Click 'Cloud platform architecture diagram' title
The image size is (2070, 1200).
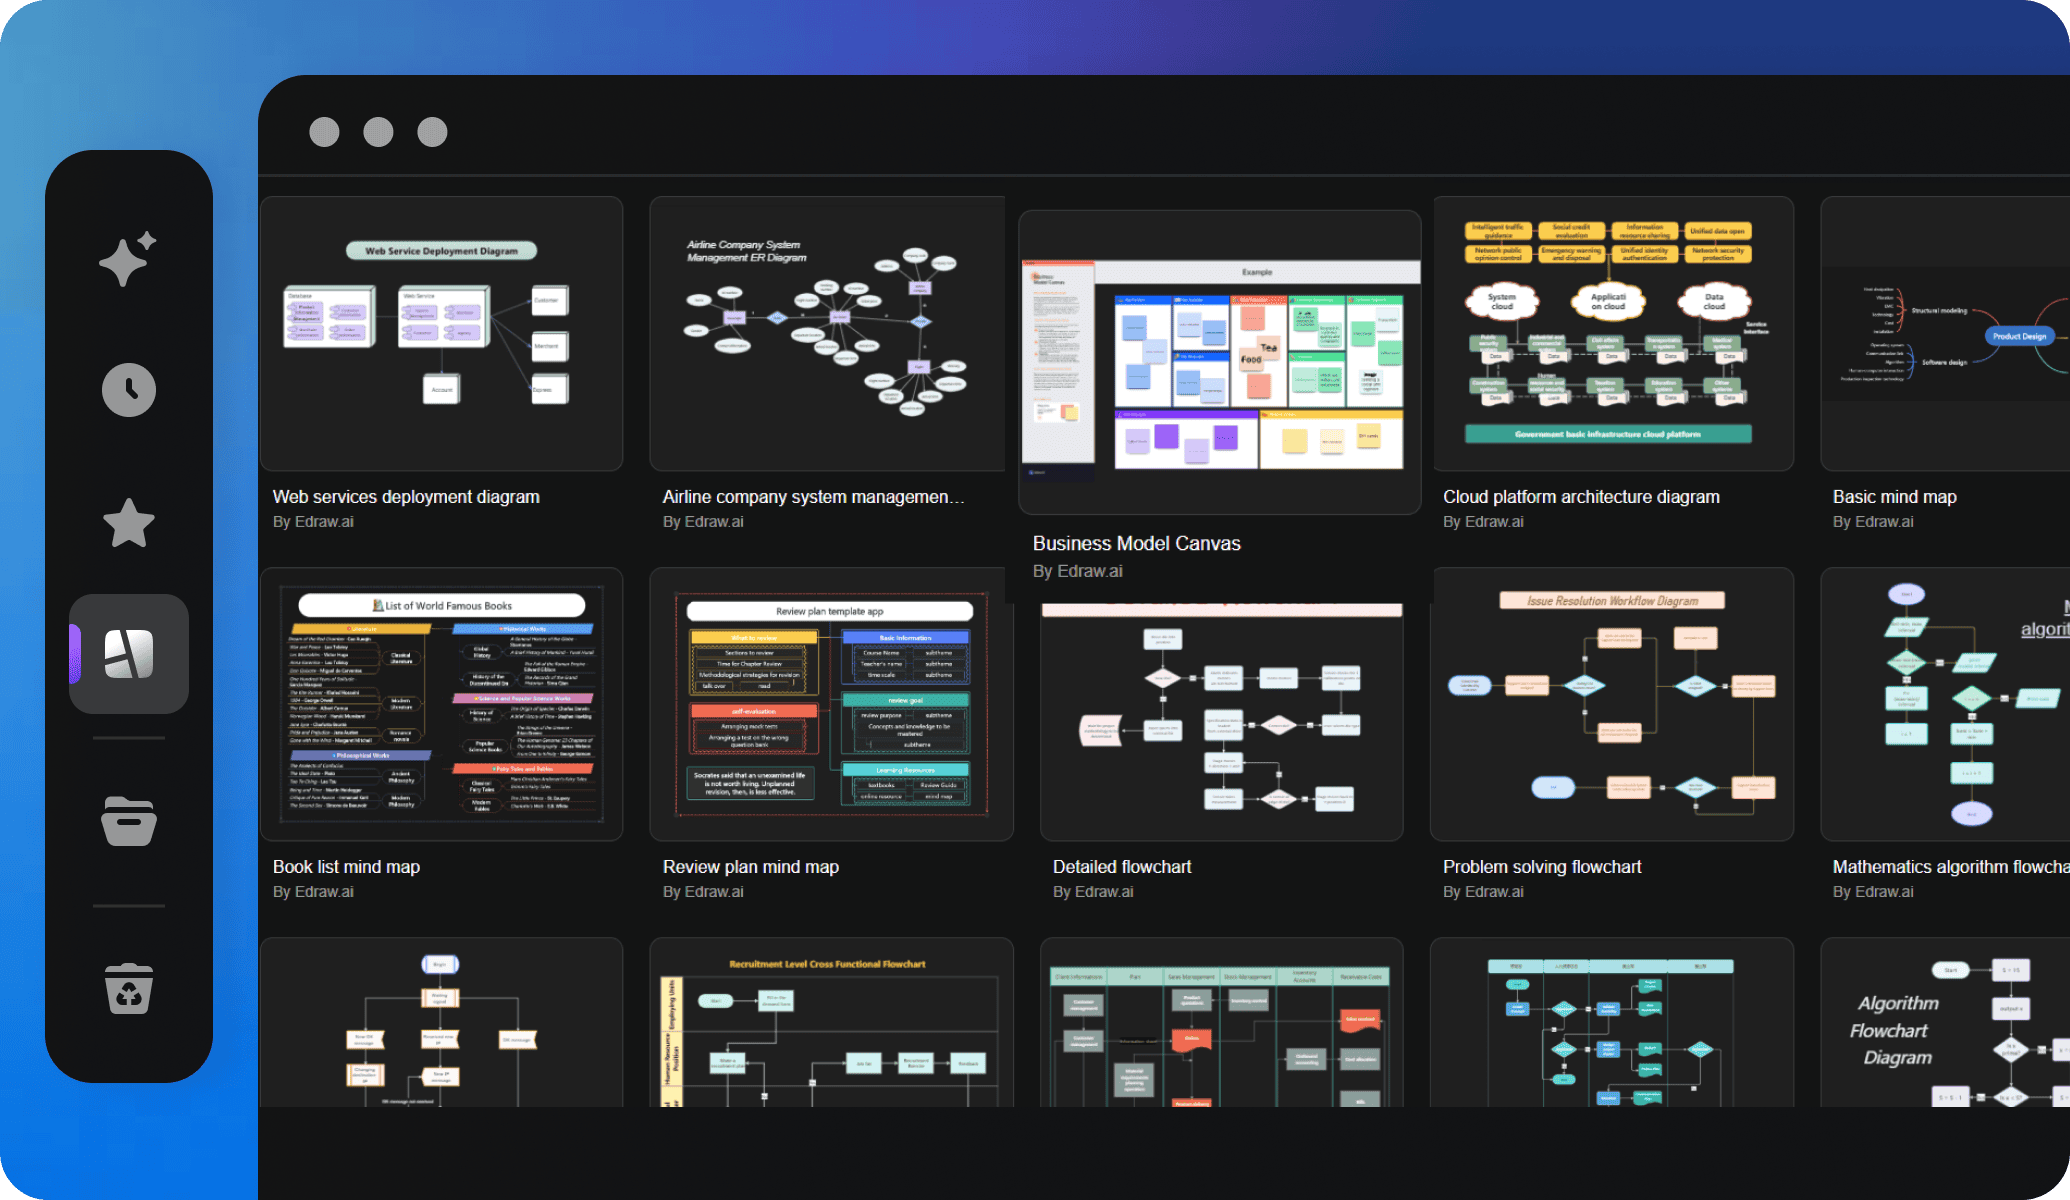point(1581,497)
